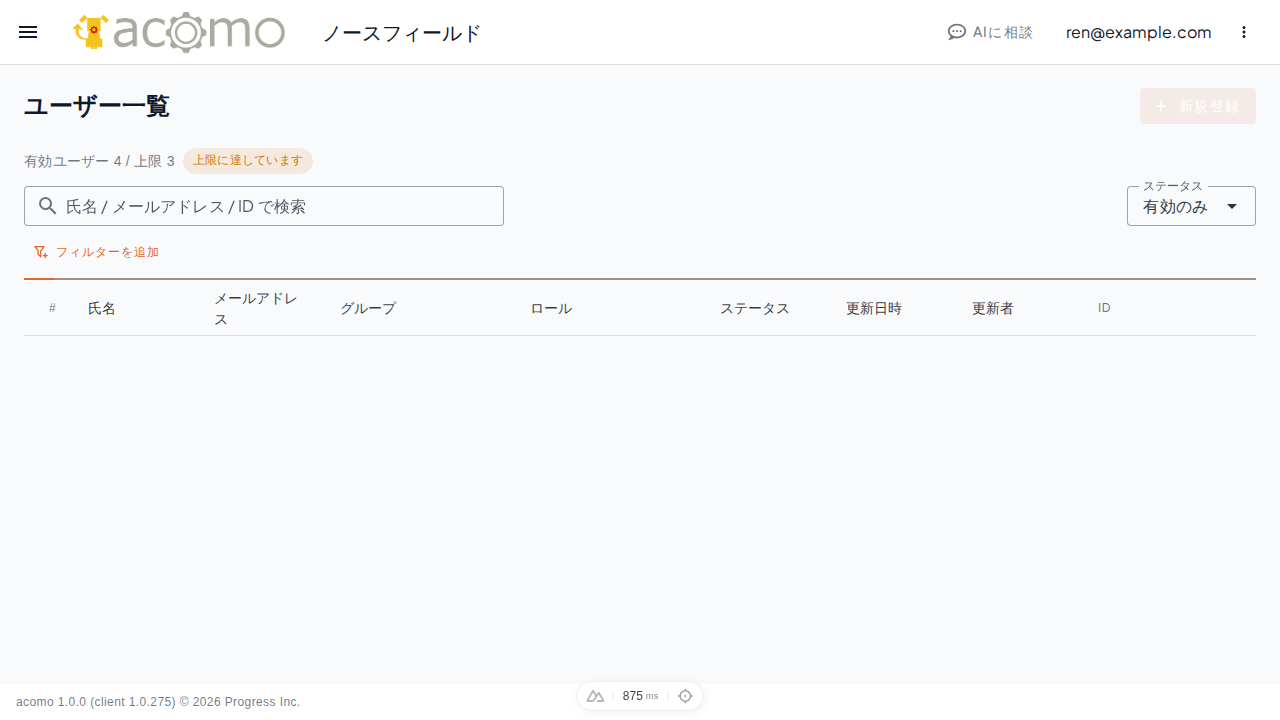Click the ren@example.com account label
Screen dimensions: 1280x720
click(1138, 32)
